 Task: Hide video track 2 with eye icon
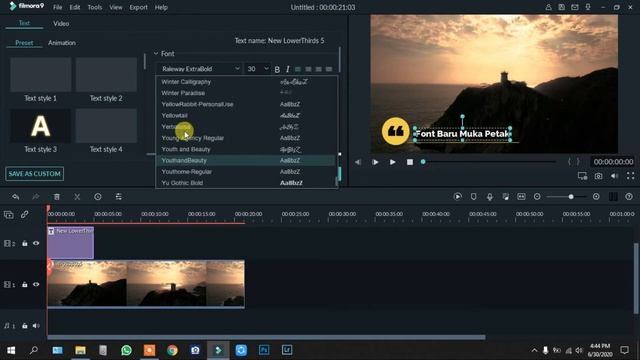point(36,244)
